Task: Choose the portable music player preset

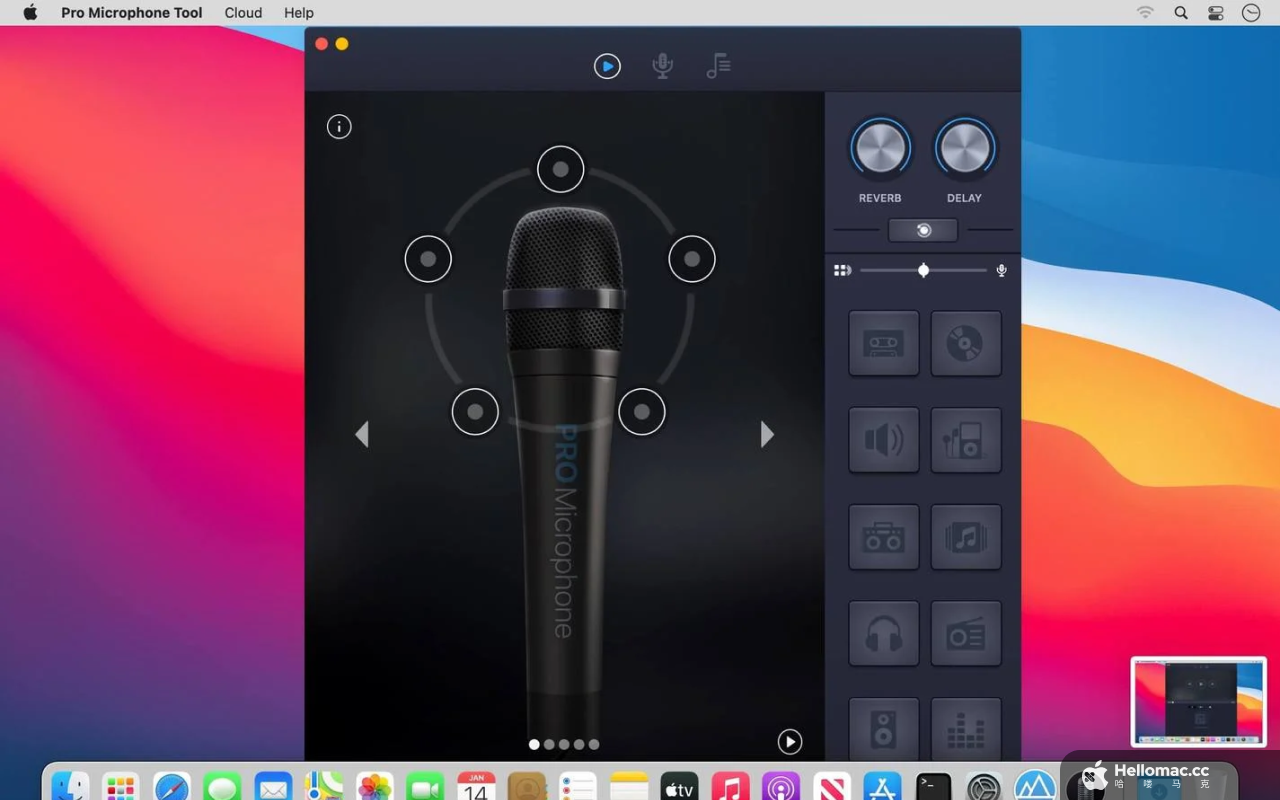Action: click(x=966, y=440)
